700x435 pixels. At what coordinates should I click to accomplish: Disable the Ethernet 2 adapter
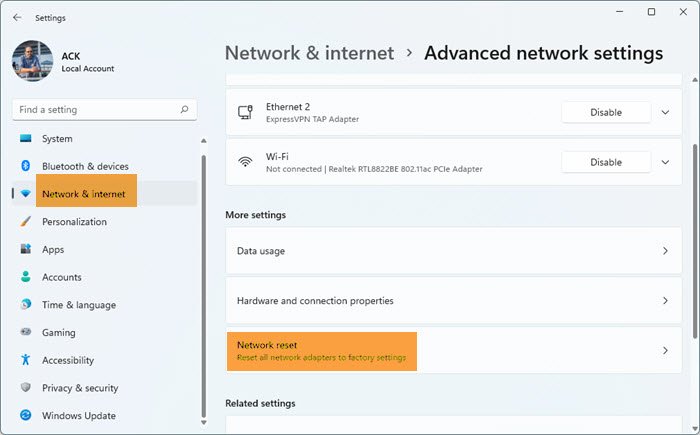(x=606, y=113)
